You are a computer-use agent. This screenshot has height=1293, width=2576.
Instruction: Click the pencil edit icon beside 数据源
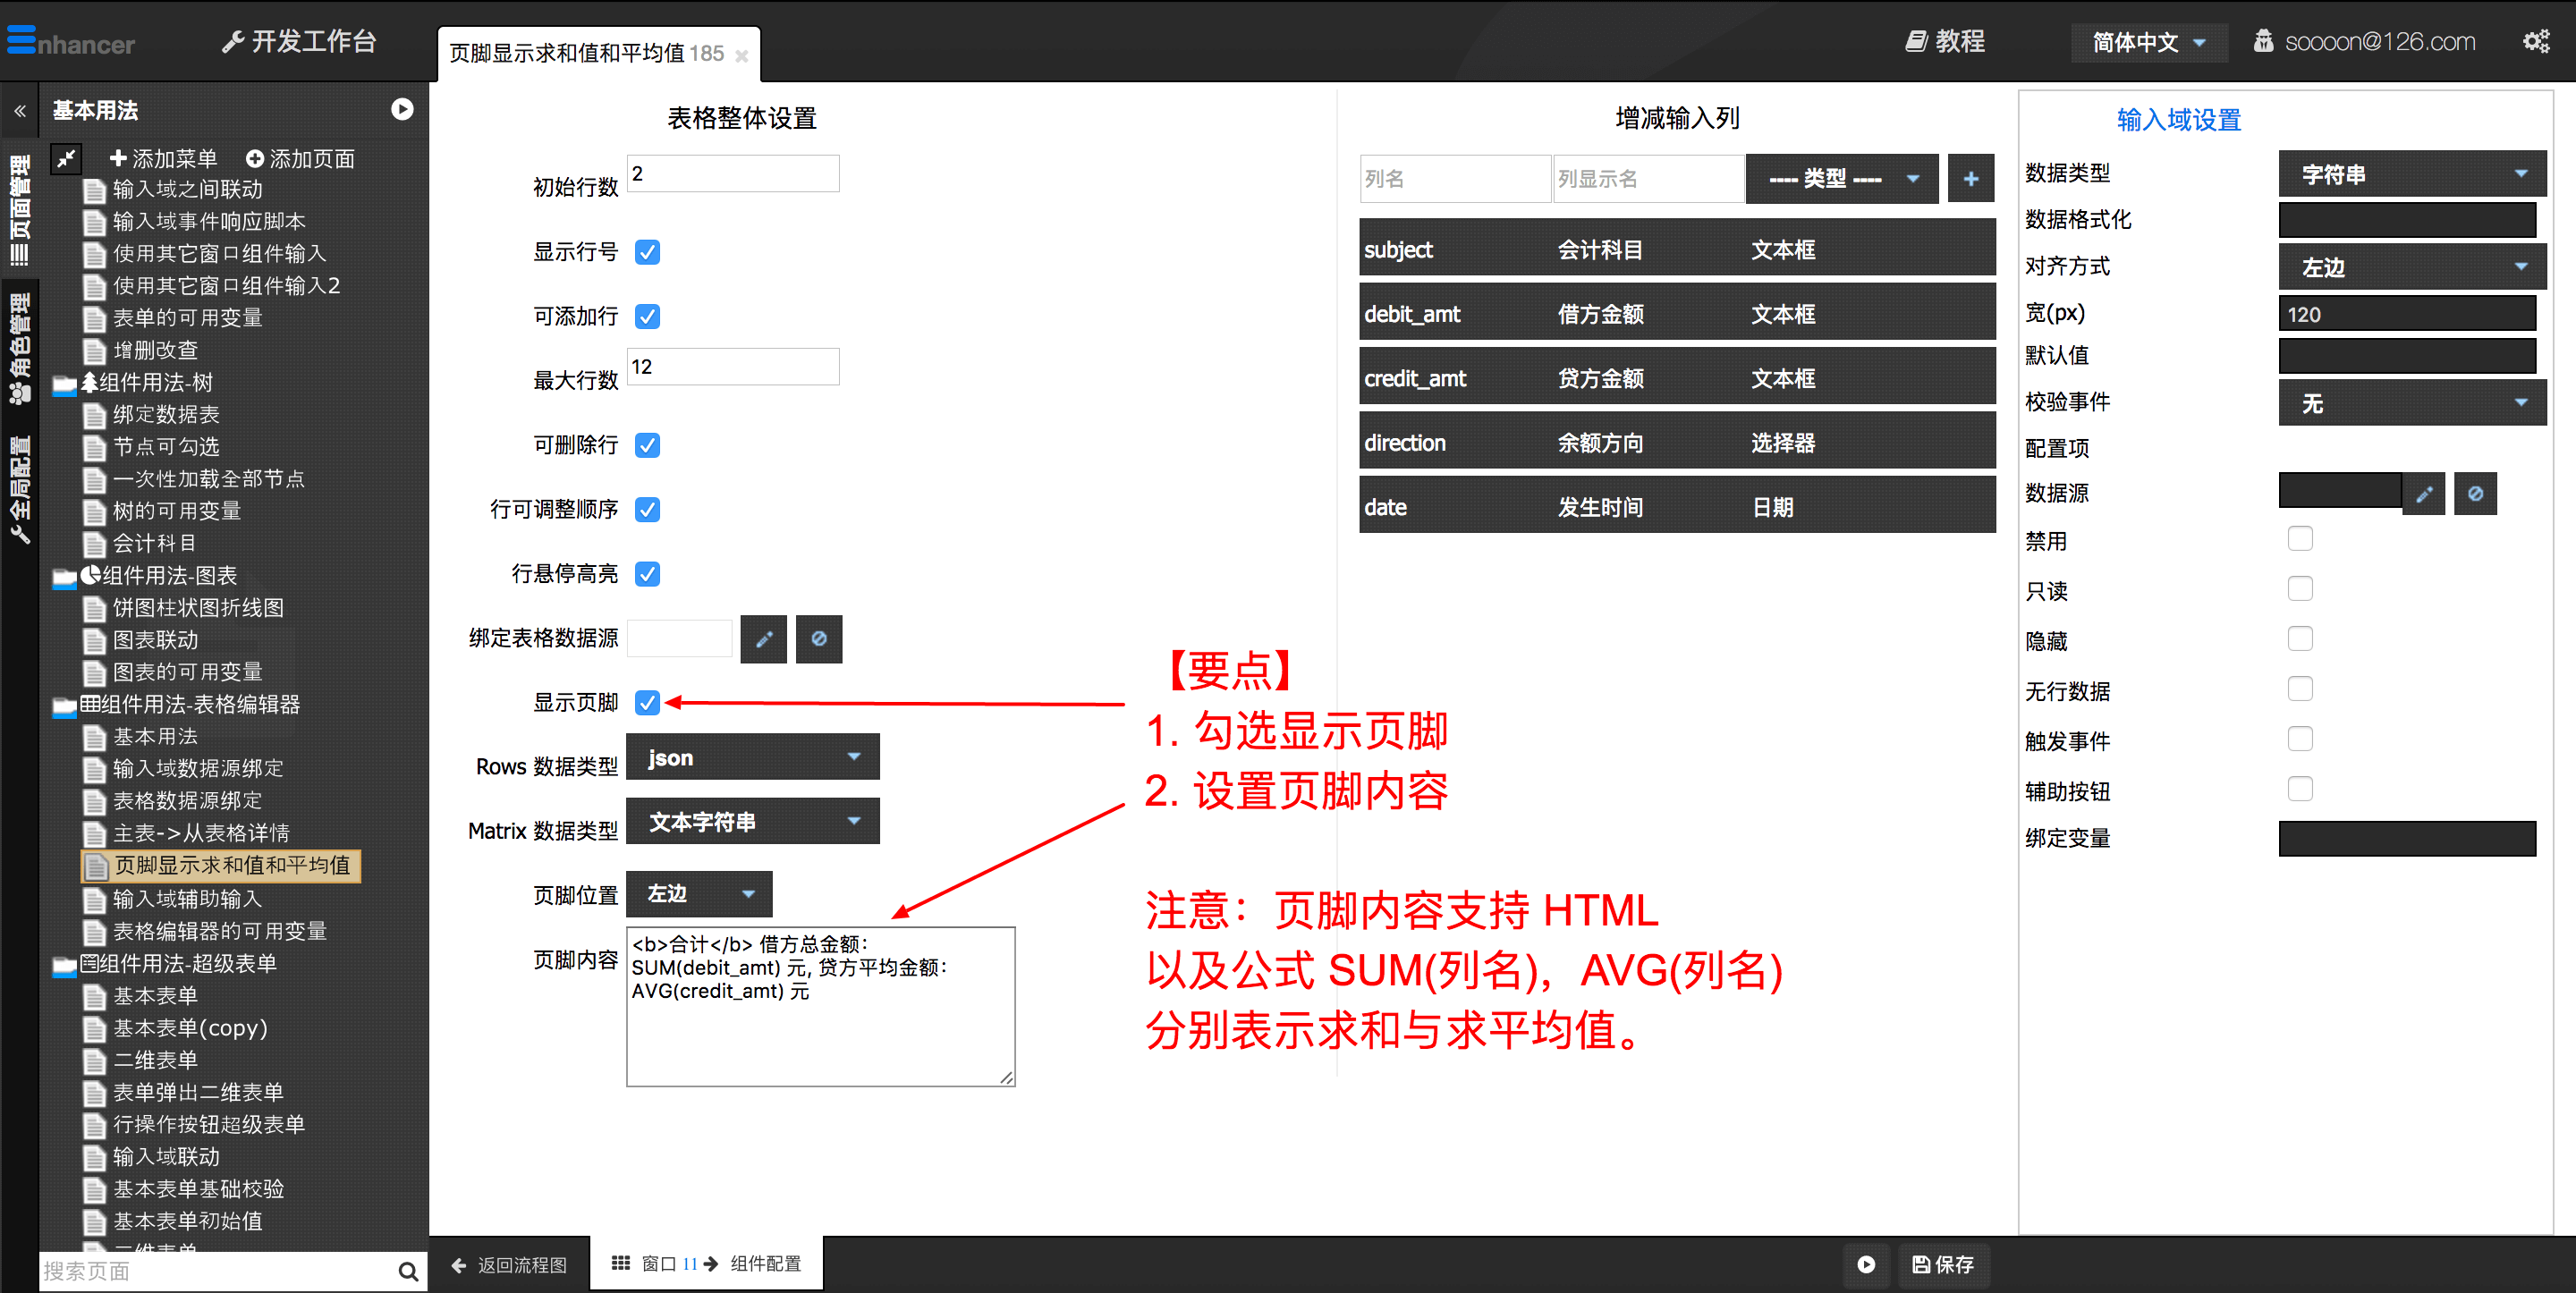(2423, 494)
